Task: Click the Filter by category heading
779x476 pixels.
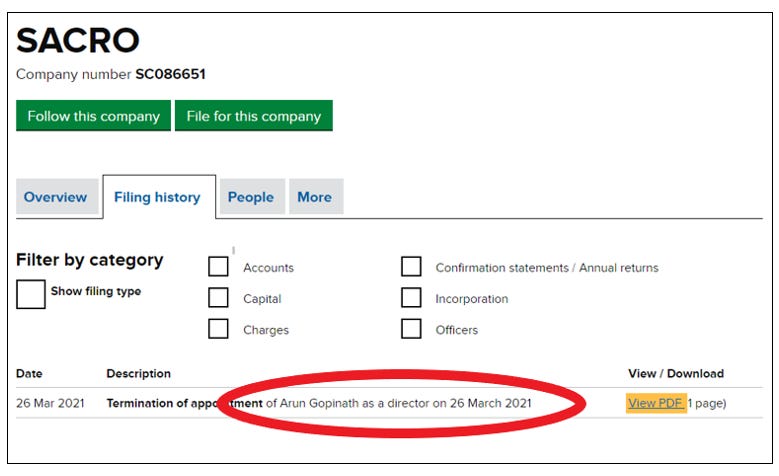Action: (x=89, y=260)
